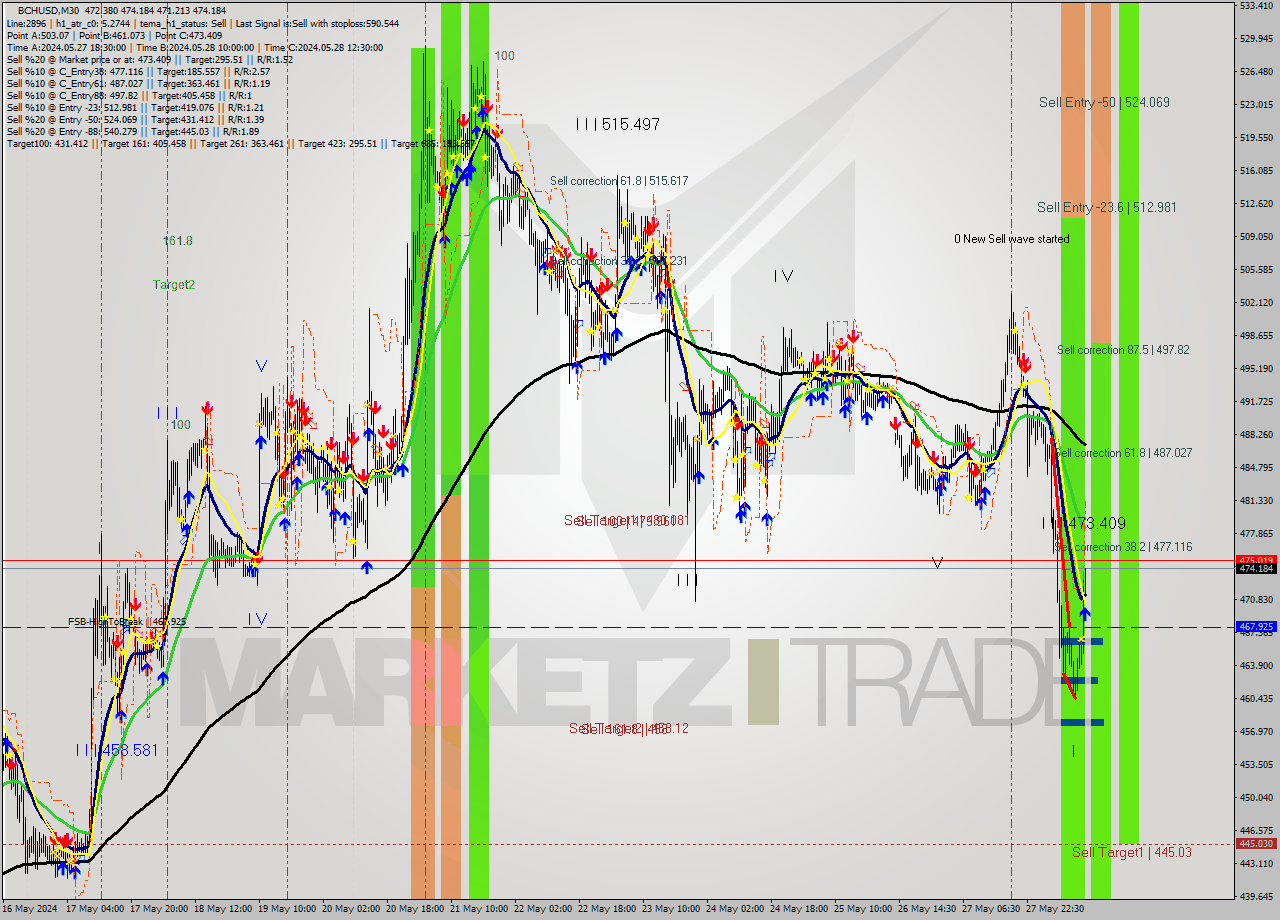The height and width of the screenshot is (920, 1280).
Task: Click 'Sell Entry -50 | 524.069' label
Action: 1104,102
